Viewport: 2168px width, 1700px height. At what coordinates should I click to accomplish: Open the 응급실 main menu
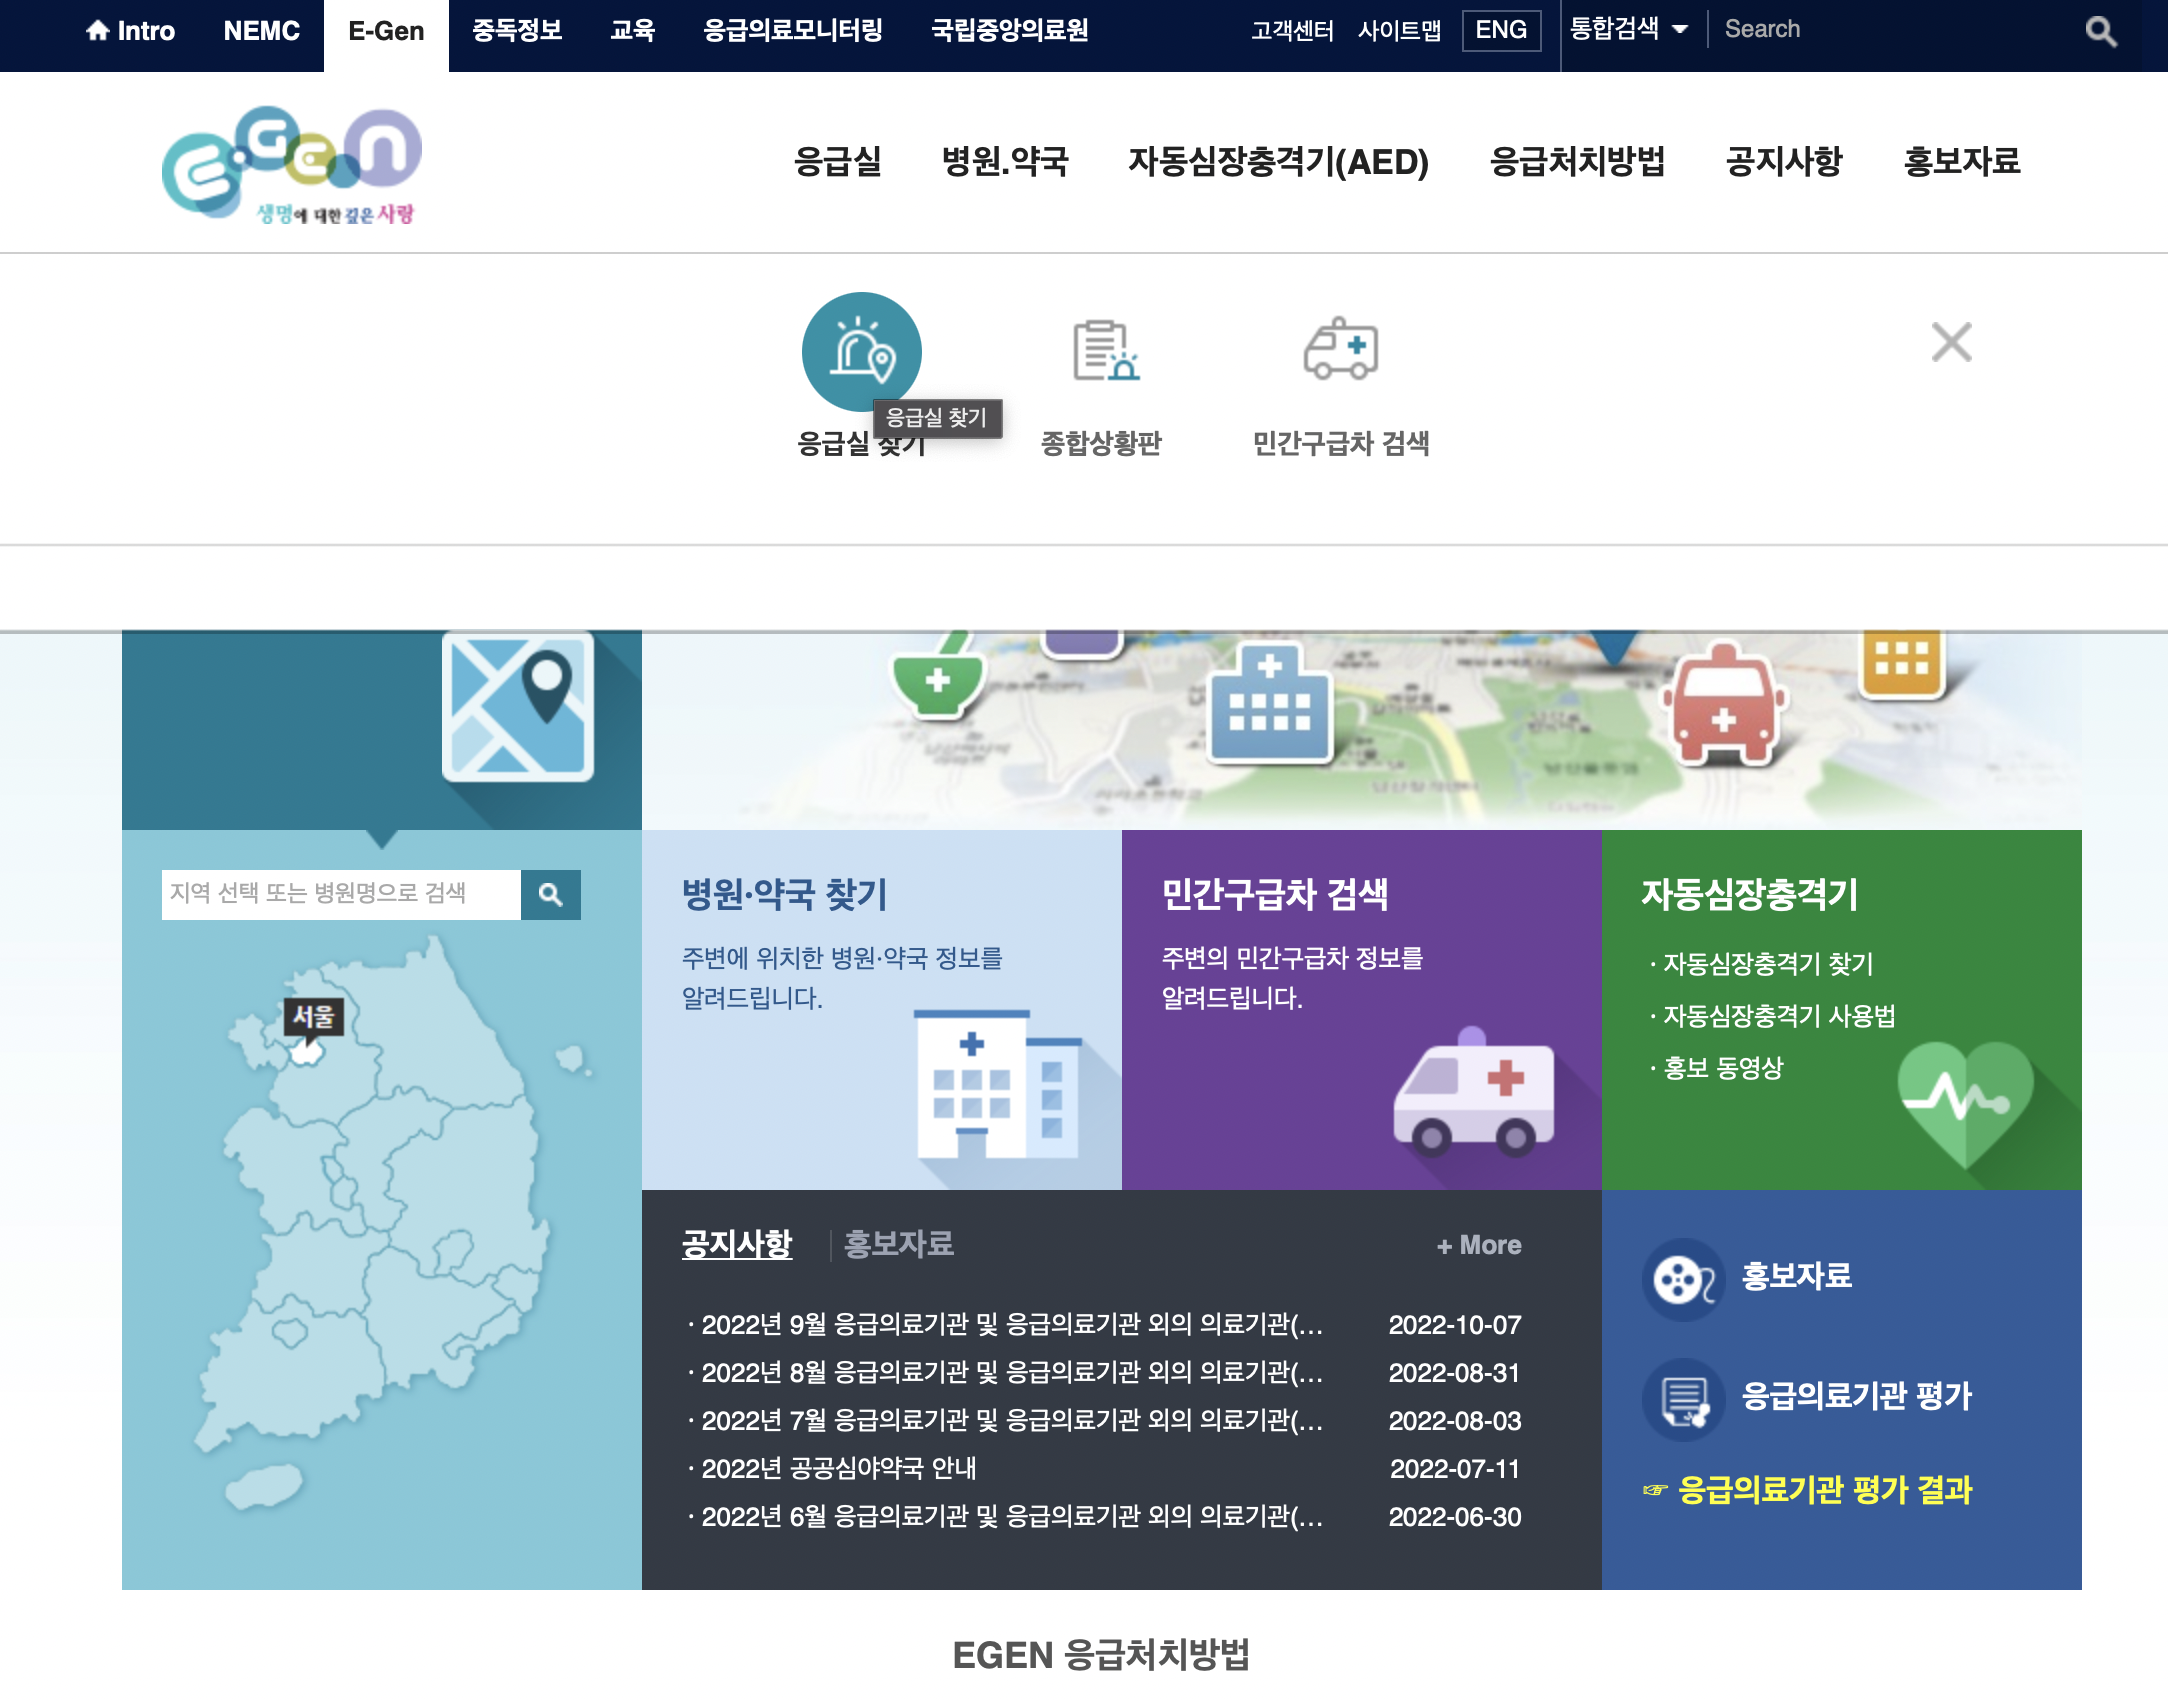(x=837, y=161)
